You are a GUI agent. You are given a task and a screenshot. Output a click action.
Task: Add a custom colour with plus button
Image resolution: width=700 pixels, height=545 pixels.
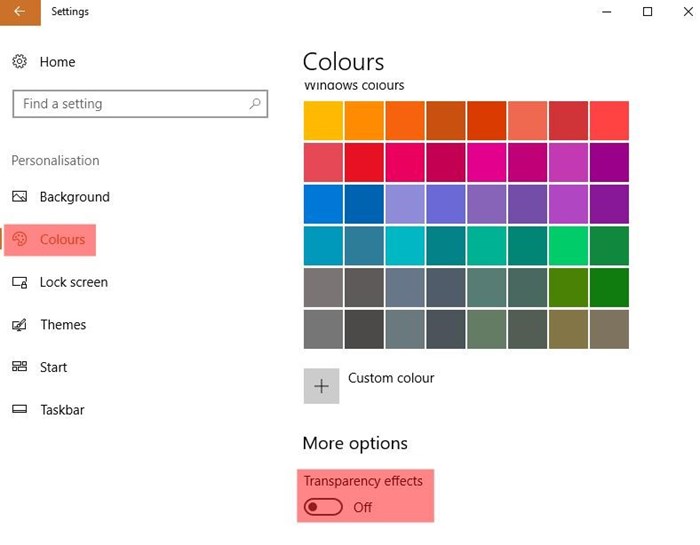(x=321, y=386)
